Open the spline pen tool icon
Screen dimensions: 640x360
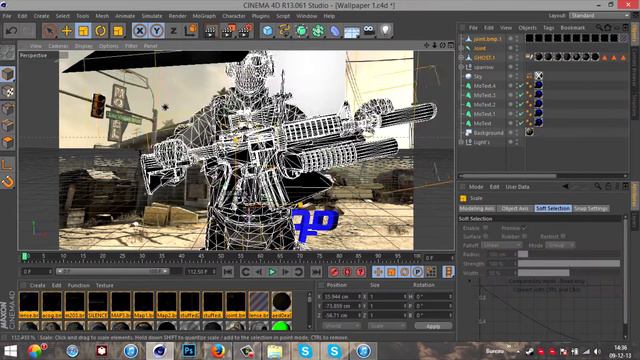[284, 31]
